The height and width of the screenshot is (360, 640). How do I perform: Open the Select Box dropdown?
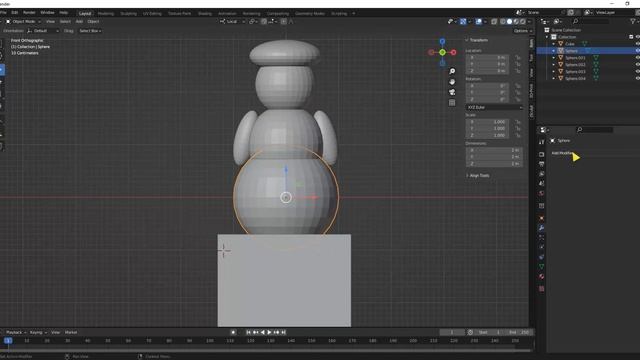[x=90, y=31]
